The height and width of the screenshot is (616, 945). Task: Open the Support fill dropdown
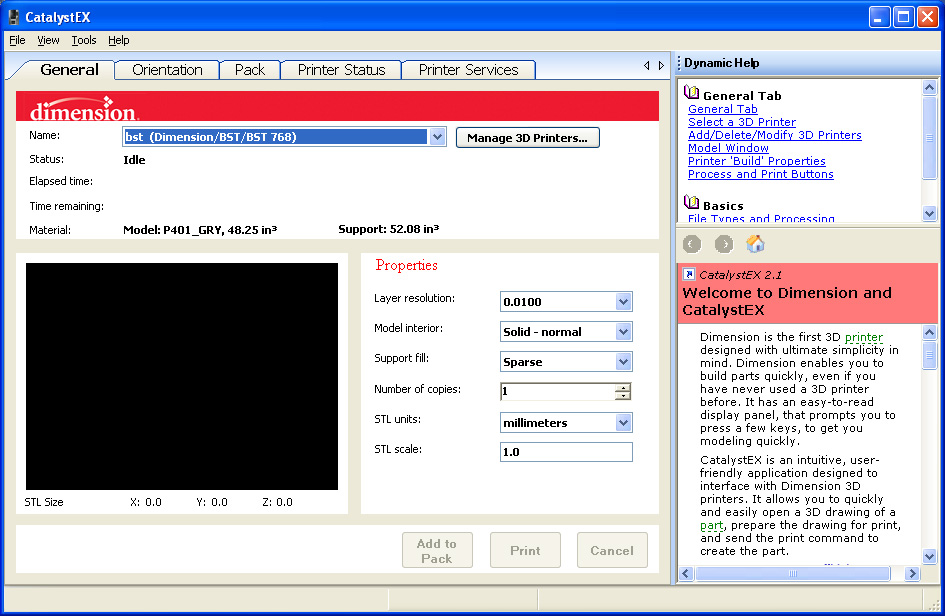624,362
